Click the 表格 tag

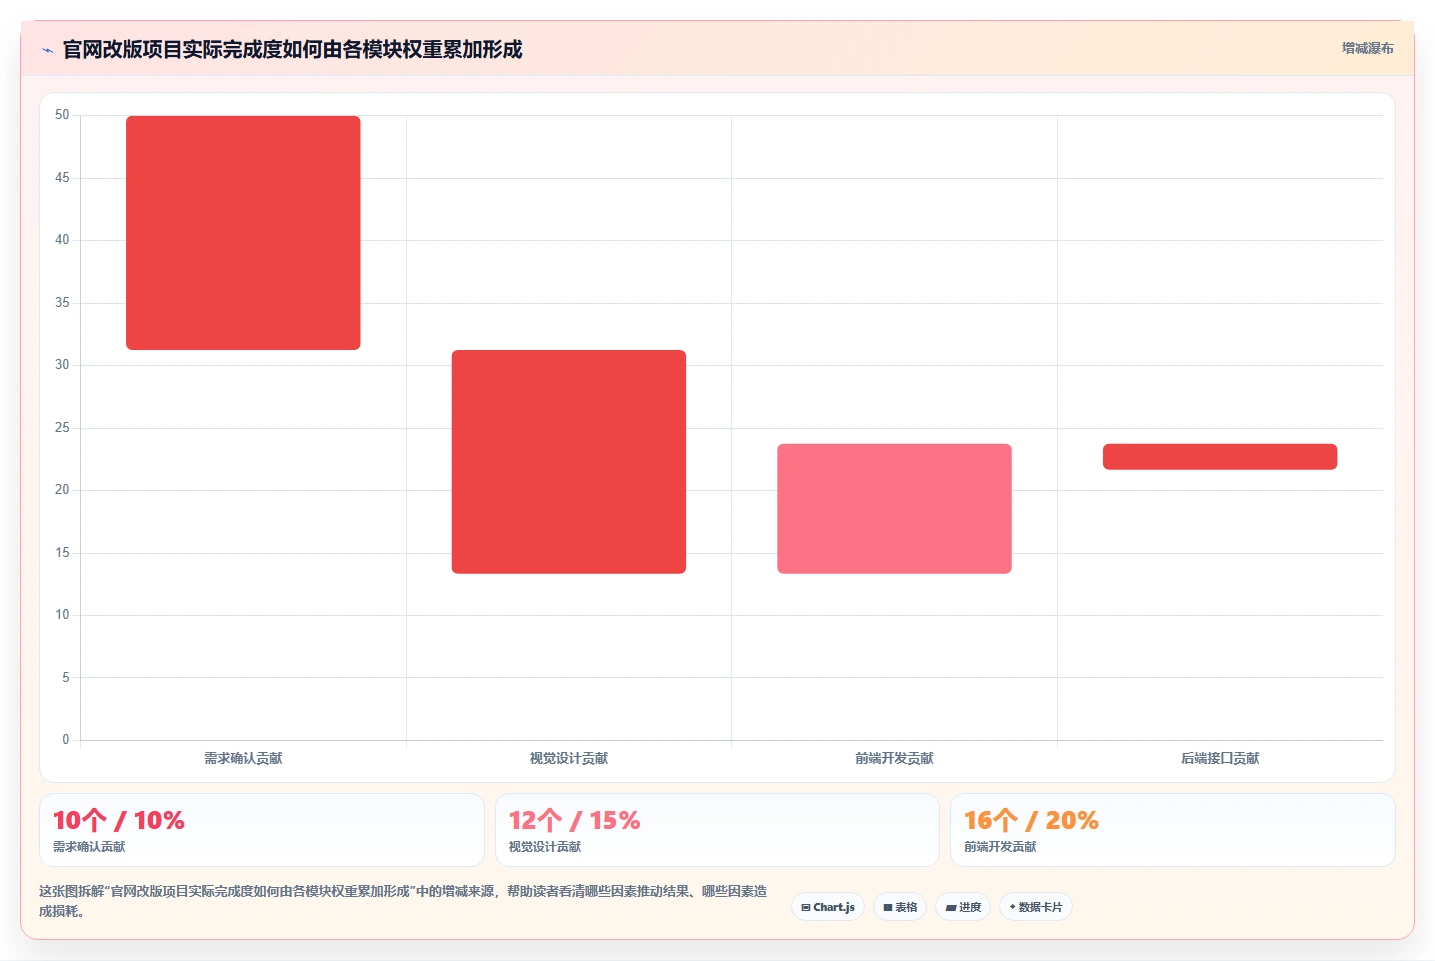(900, 907)
